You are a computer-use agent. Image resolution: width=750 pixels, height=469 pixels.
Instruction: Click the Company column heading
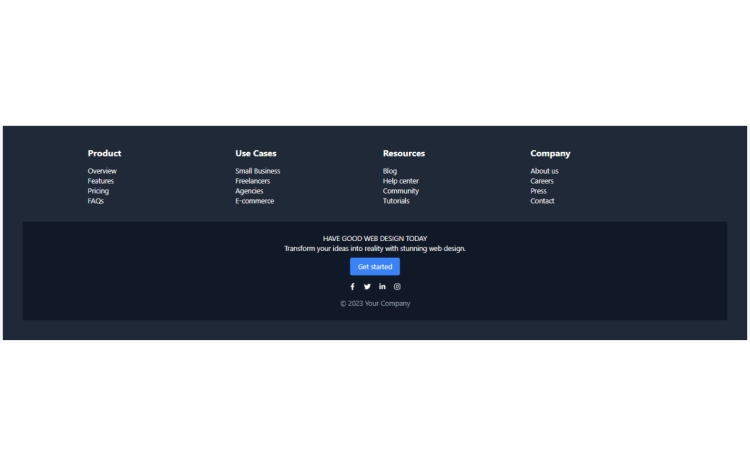550,153
